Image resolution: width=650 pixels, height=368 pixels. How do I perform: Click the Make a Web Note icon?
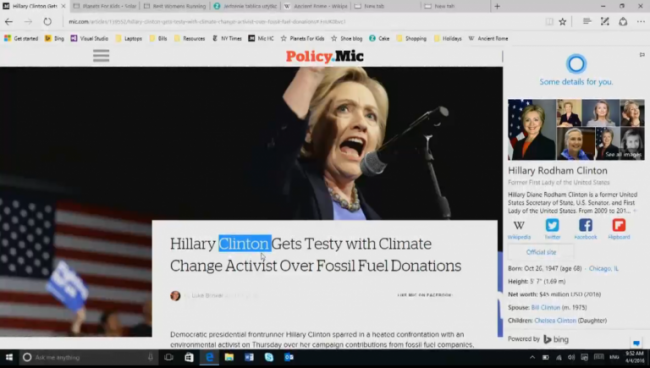[605, 22]
